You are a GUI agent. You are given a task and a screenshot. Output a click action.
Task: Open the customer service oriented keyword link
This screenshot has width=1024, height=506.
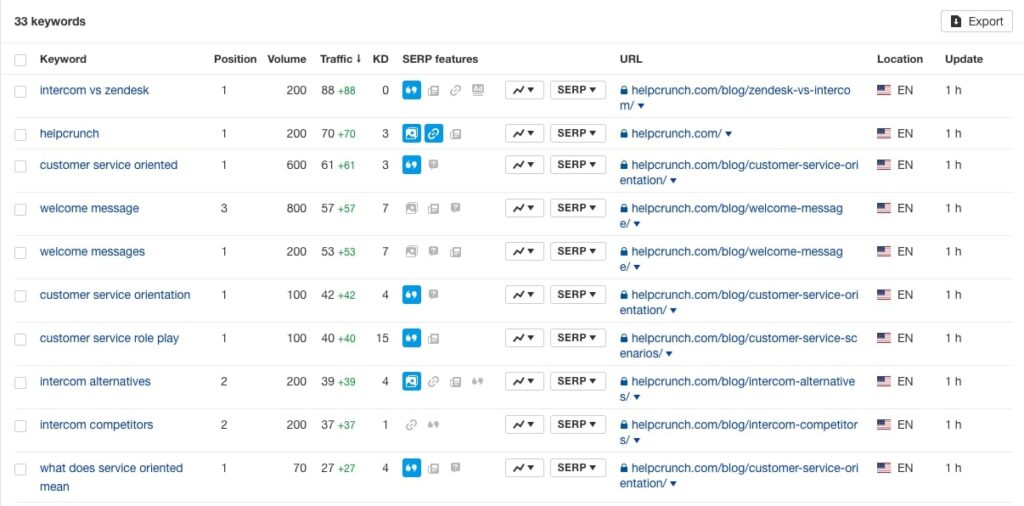pos(108,165)
